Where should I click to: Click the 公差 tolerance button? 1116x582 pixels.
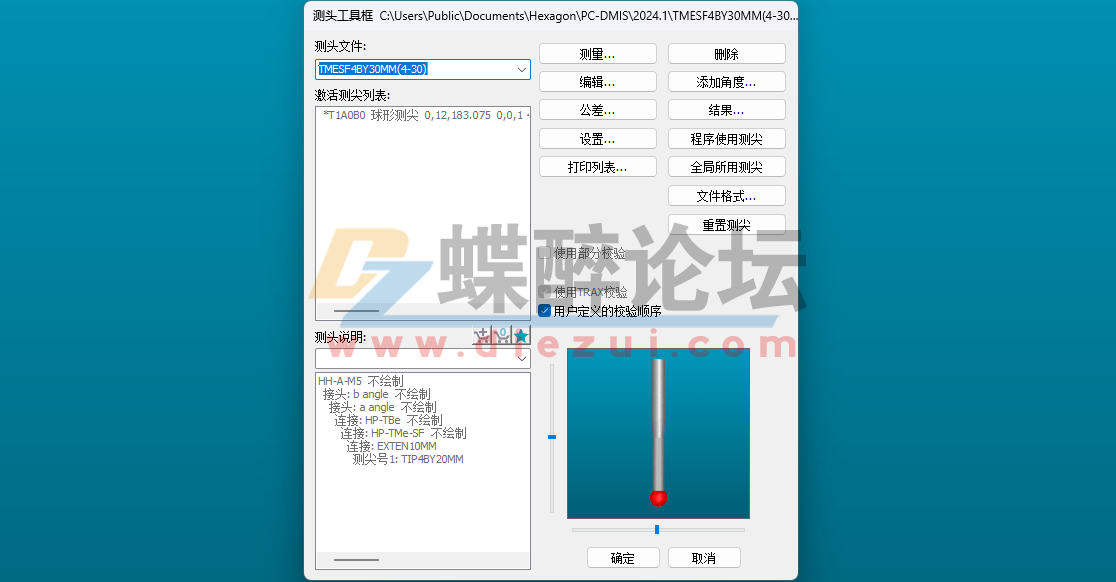tap(597, 109)
